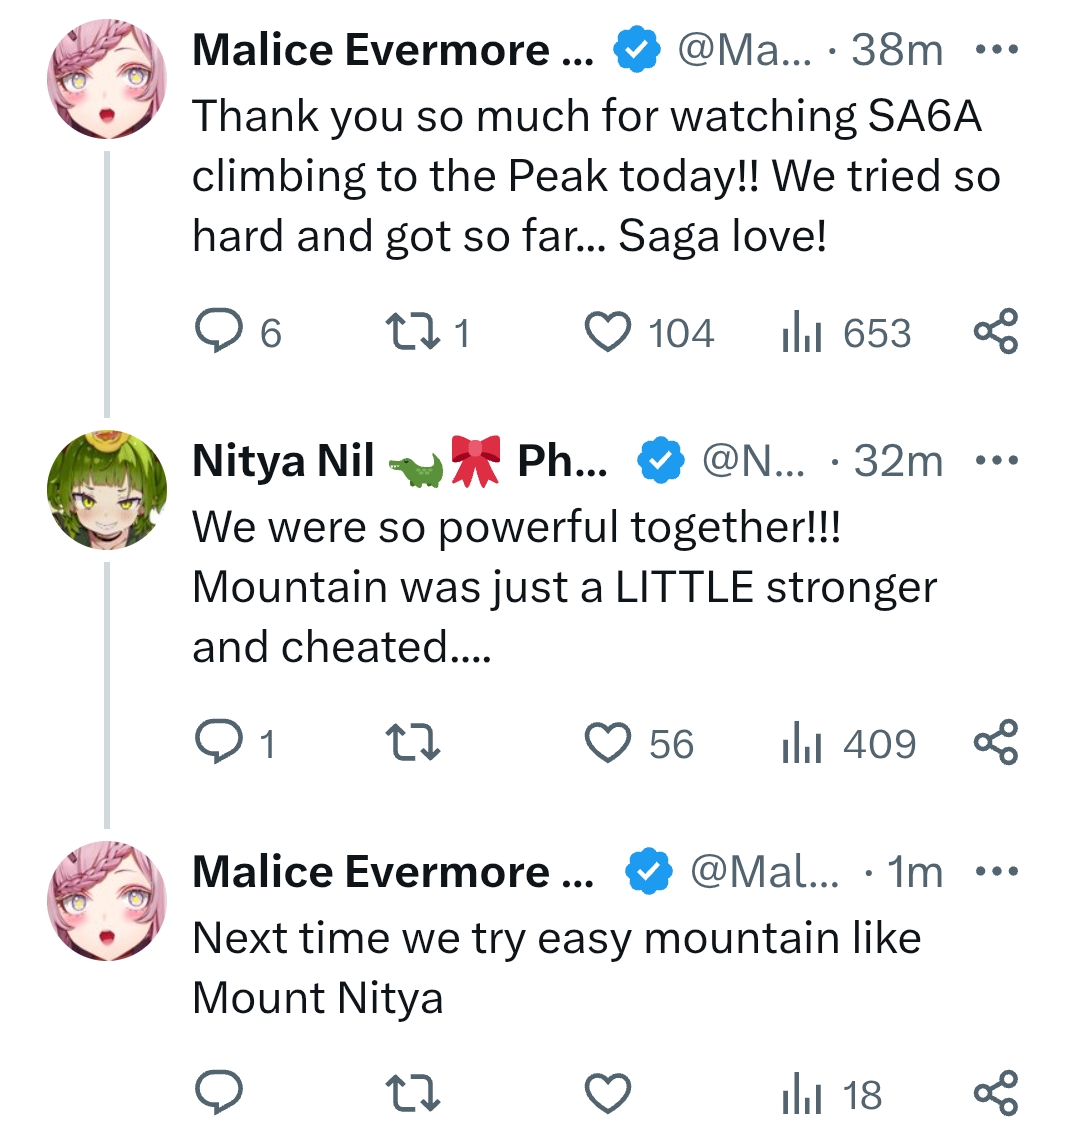Like the Mount Nitya tweet
Image resolution: width=1076 pixels, height=1144 pixels.
tap(608, 1093)
